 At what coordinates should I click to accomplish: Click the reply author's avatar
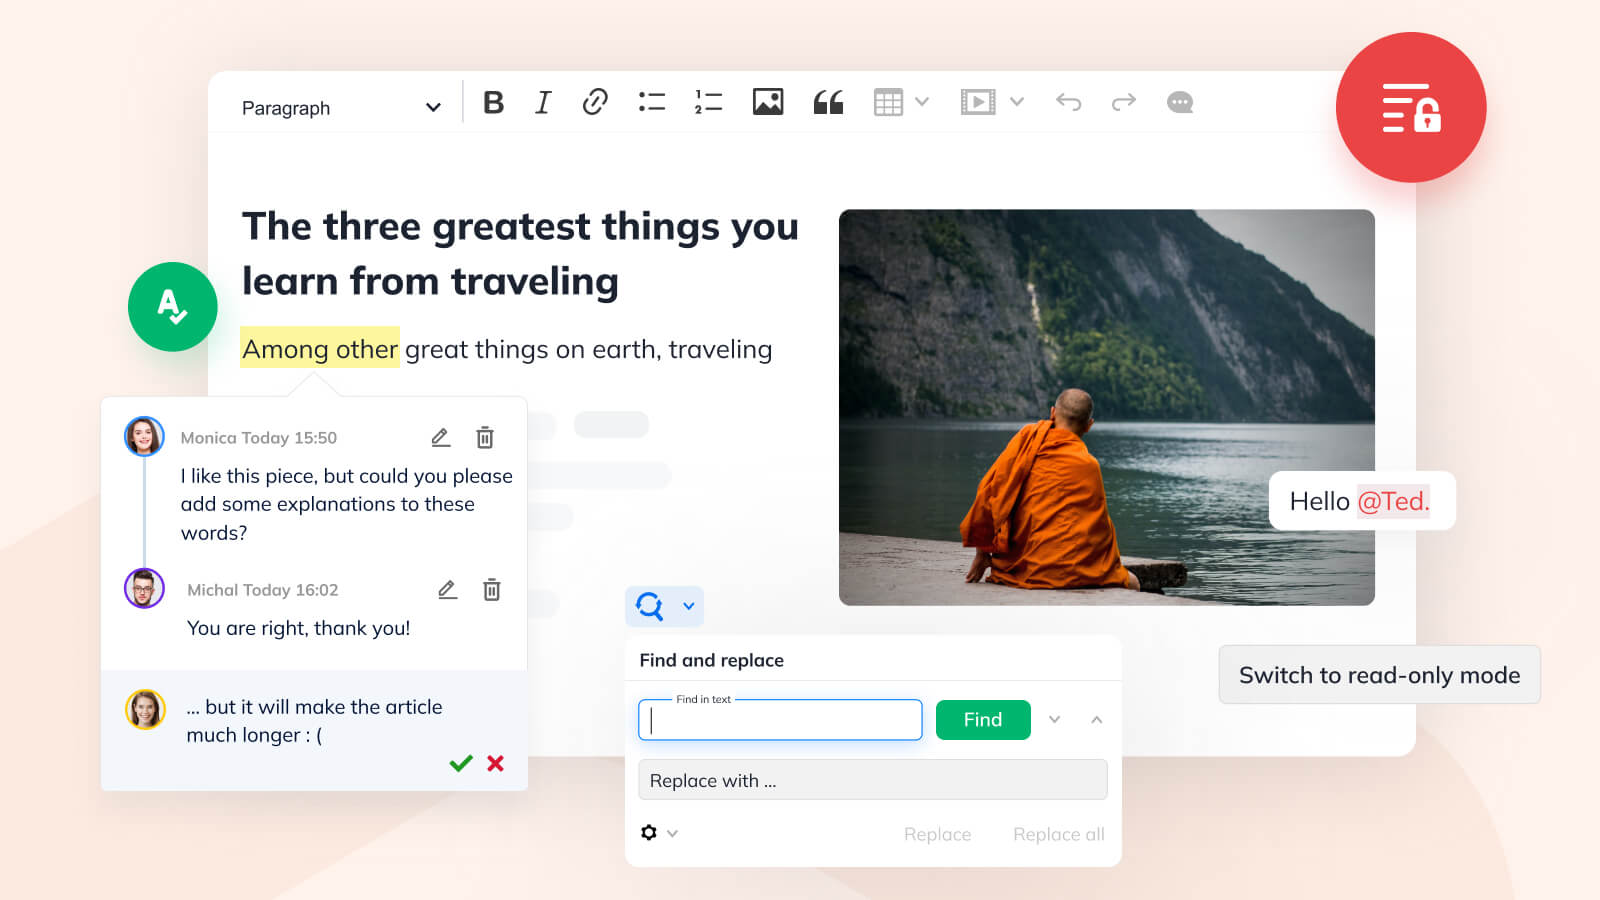click(145, 709)
